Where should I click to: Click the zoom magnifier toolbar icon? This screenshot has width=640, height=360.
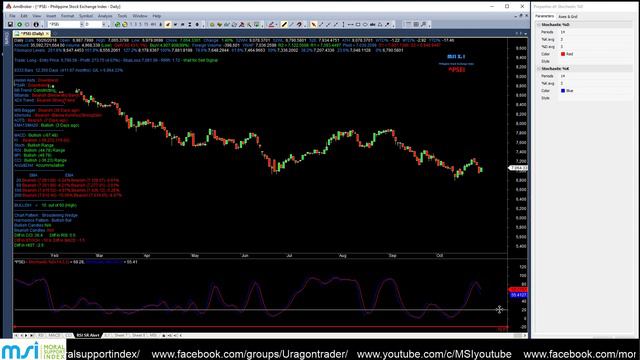pos(424,24)
